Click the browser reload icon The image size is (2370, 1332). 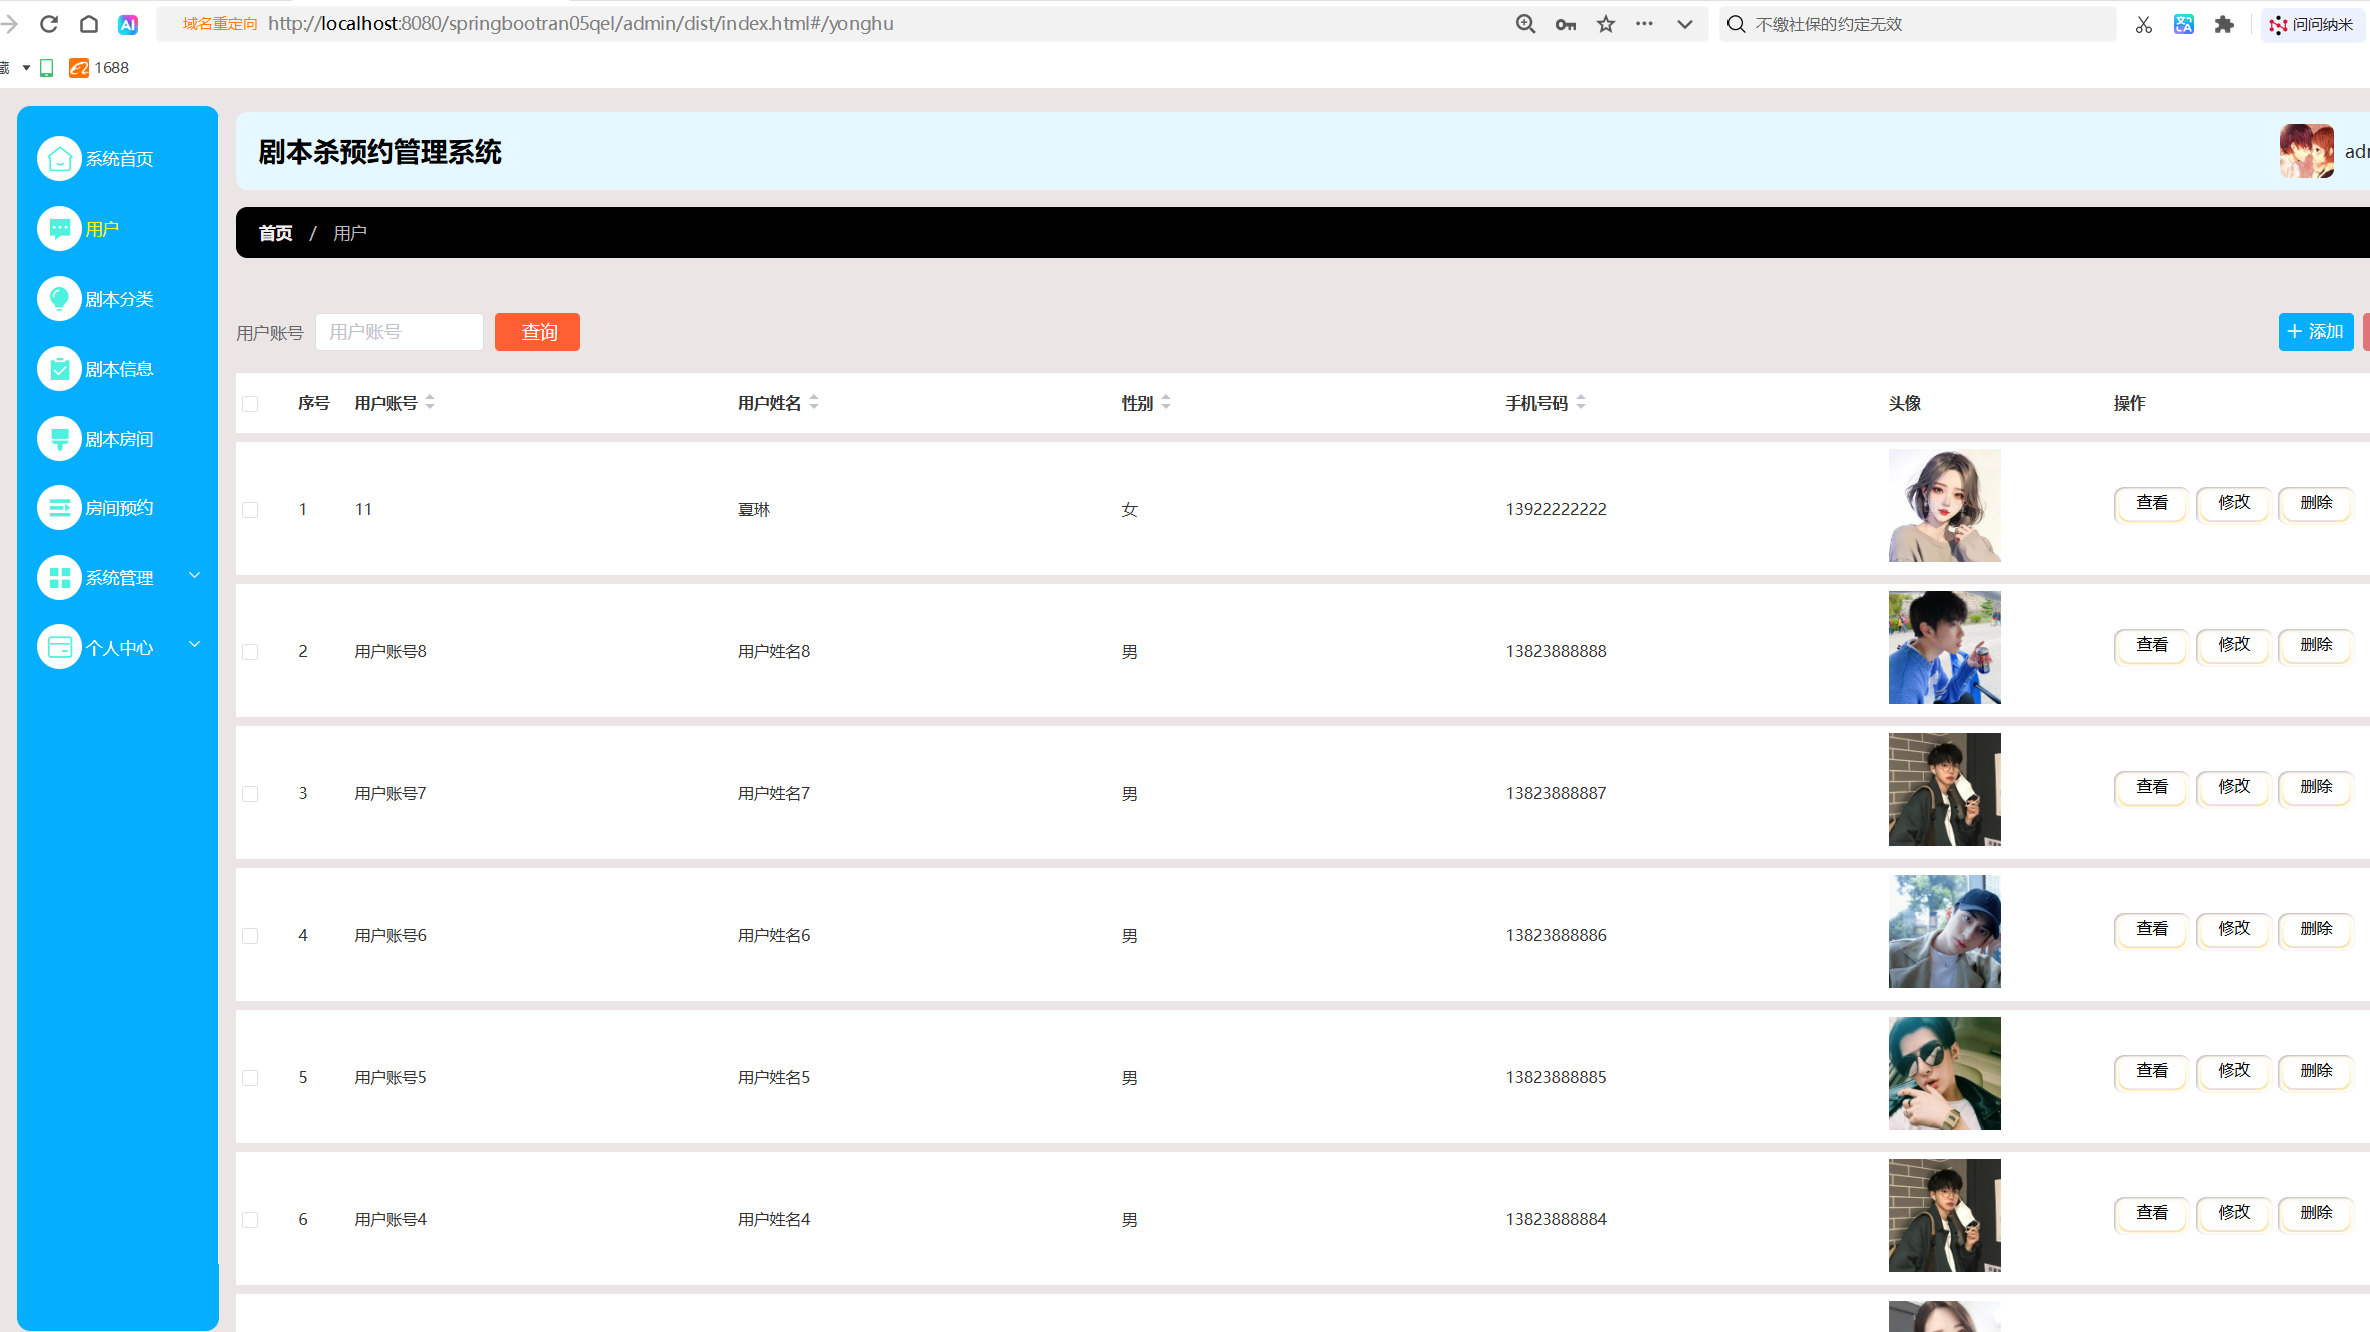pyautogui.click(x=48, y=24)
